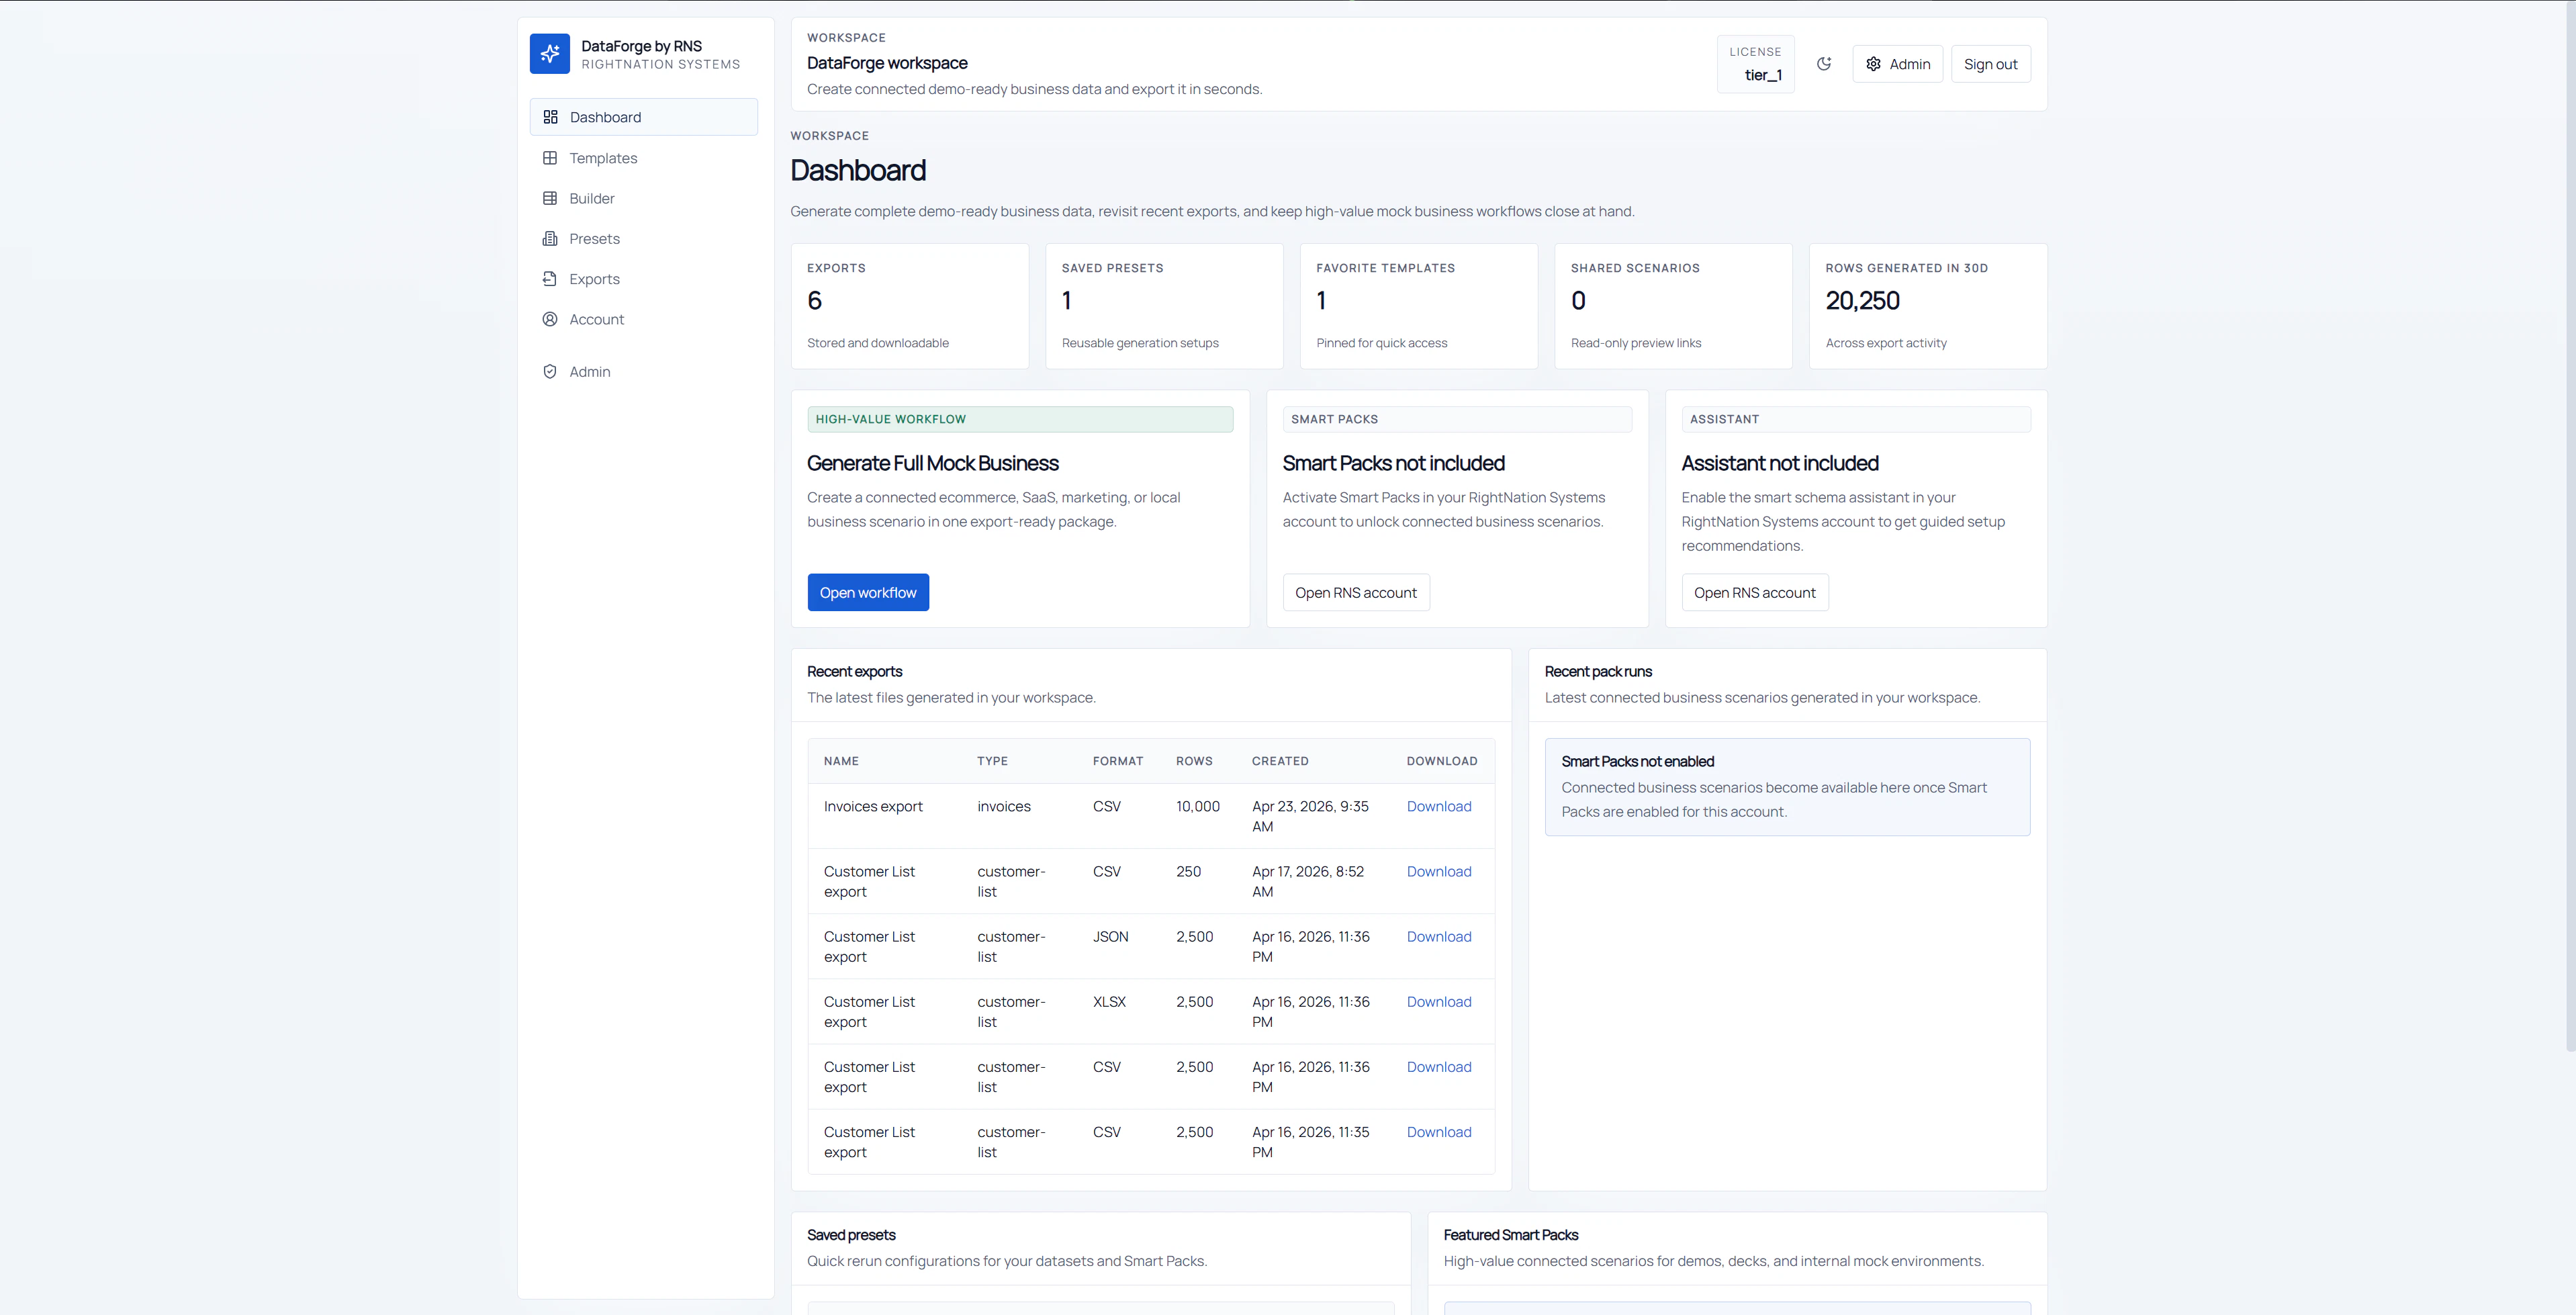Click the Dashboard grid icon in the sidebar

click(550, 117)
